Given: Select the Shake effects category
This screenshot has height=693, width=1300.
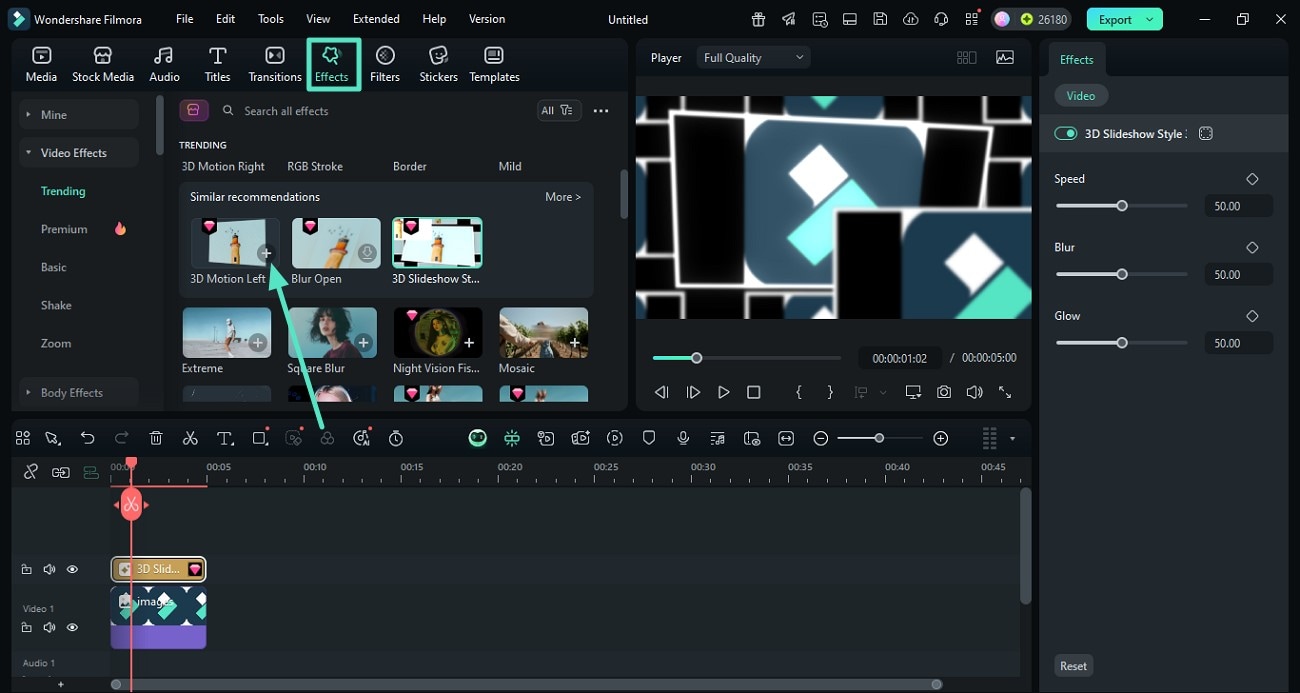Looking at the screenshot, I should [x=56, y=305].
